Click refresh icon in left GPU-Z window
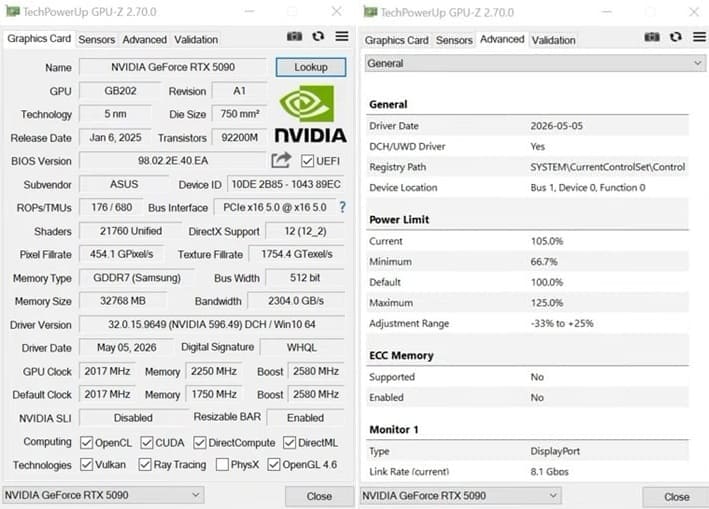The image size is (709, 509). pyautogui.click(x=318, y=36)
